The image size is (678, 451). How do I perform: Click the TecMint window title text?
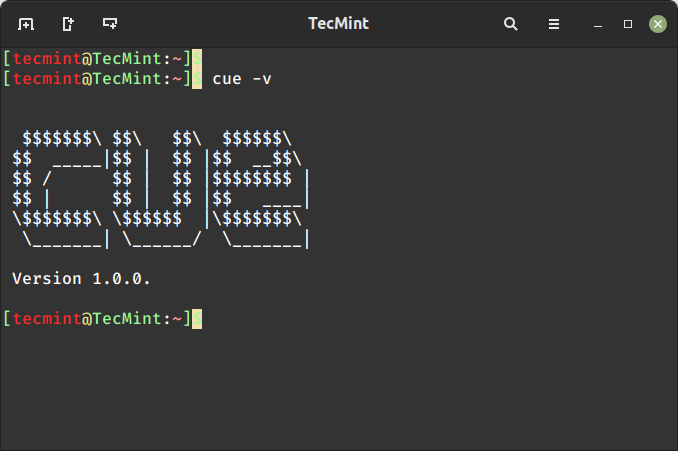pyautogui.click(x=338, y=23)
